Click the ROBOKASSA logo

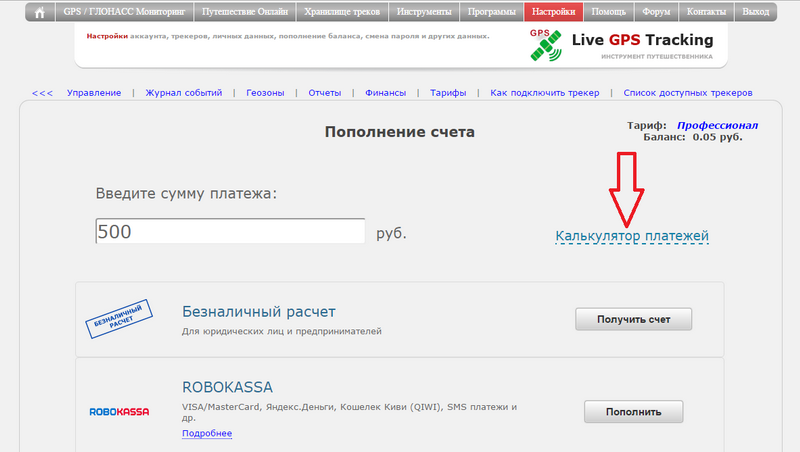[x=119, y=411]
